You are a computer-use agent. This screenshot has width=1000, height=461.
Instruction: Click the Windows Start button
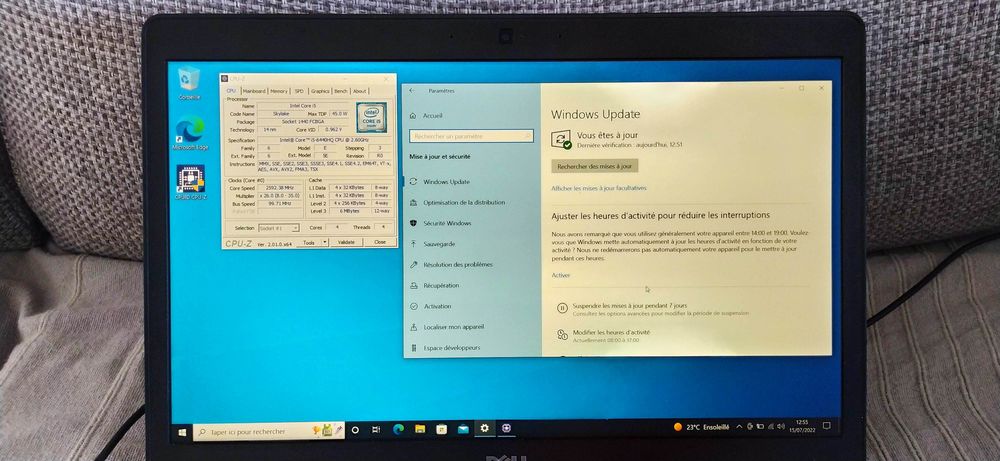click(182, 431)
